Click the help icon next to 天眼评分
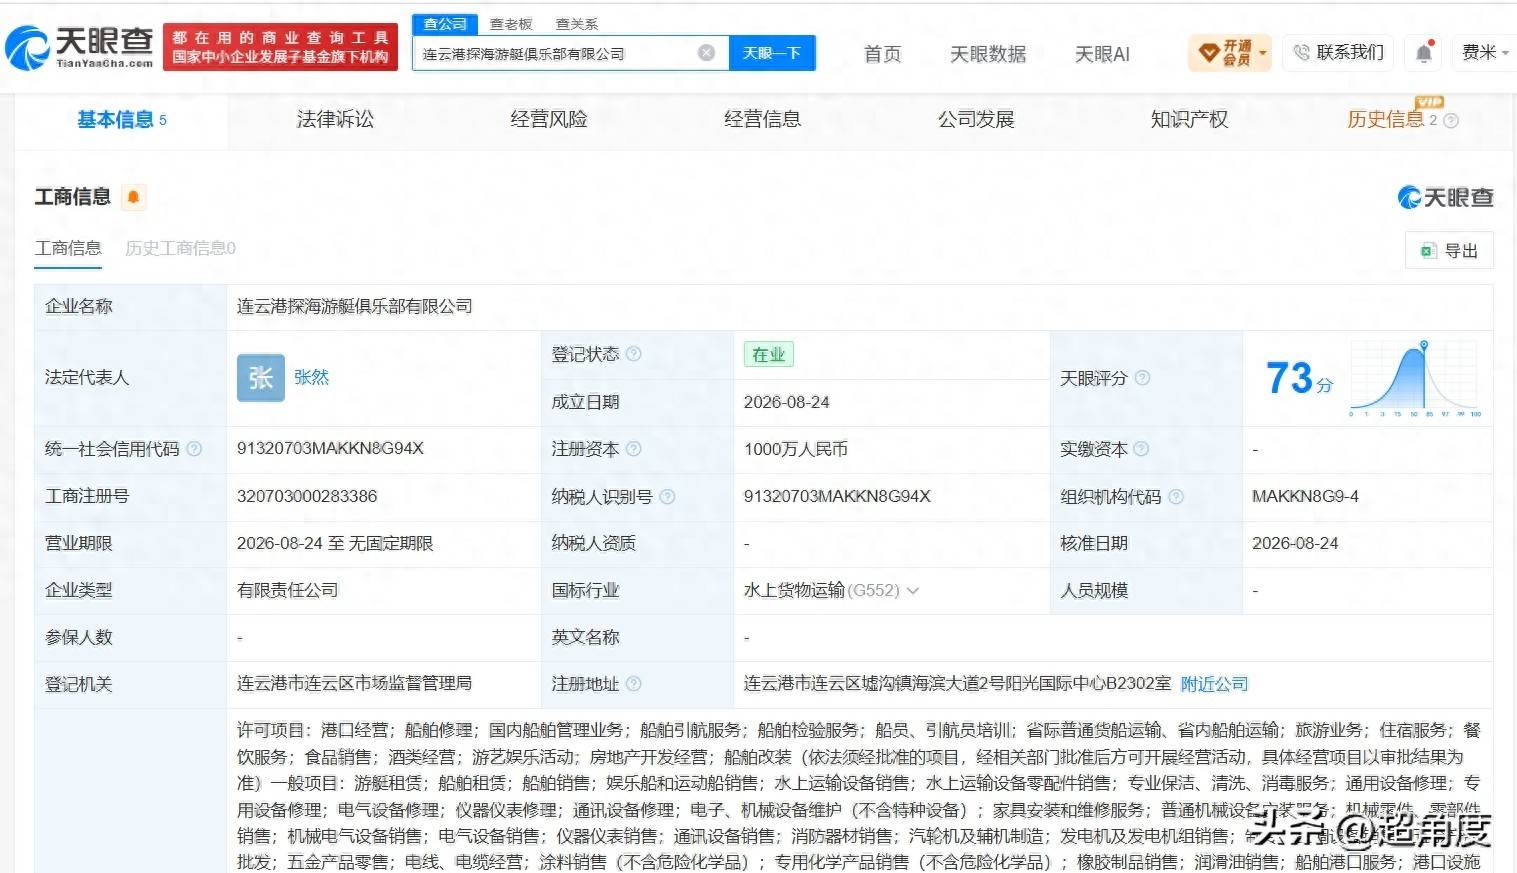Screen dimensions: 1517x873 (1142, 378)
